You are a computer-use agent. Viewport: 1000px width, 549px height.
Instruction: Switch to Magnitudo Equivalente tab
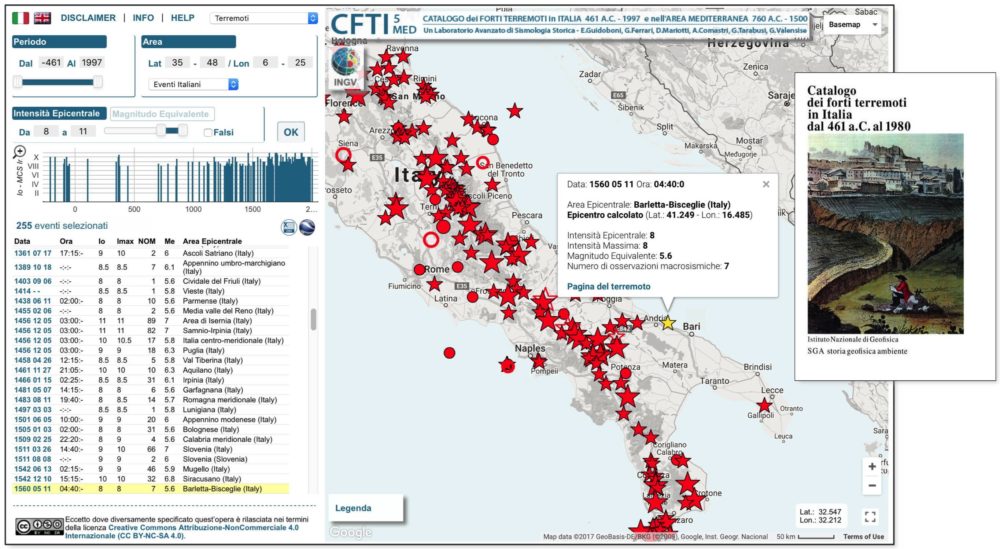[160, 114]
